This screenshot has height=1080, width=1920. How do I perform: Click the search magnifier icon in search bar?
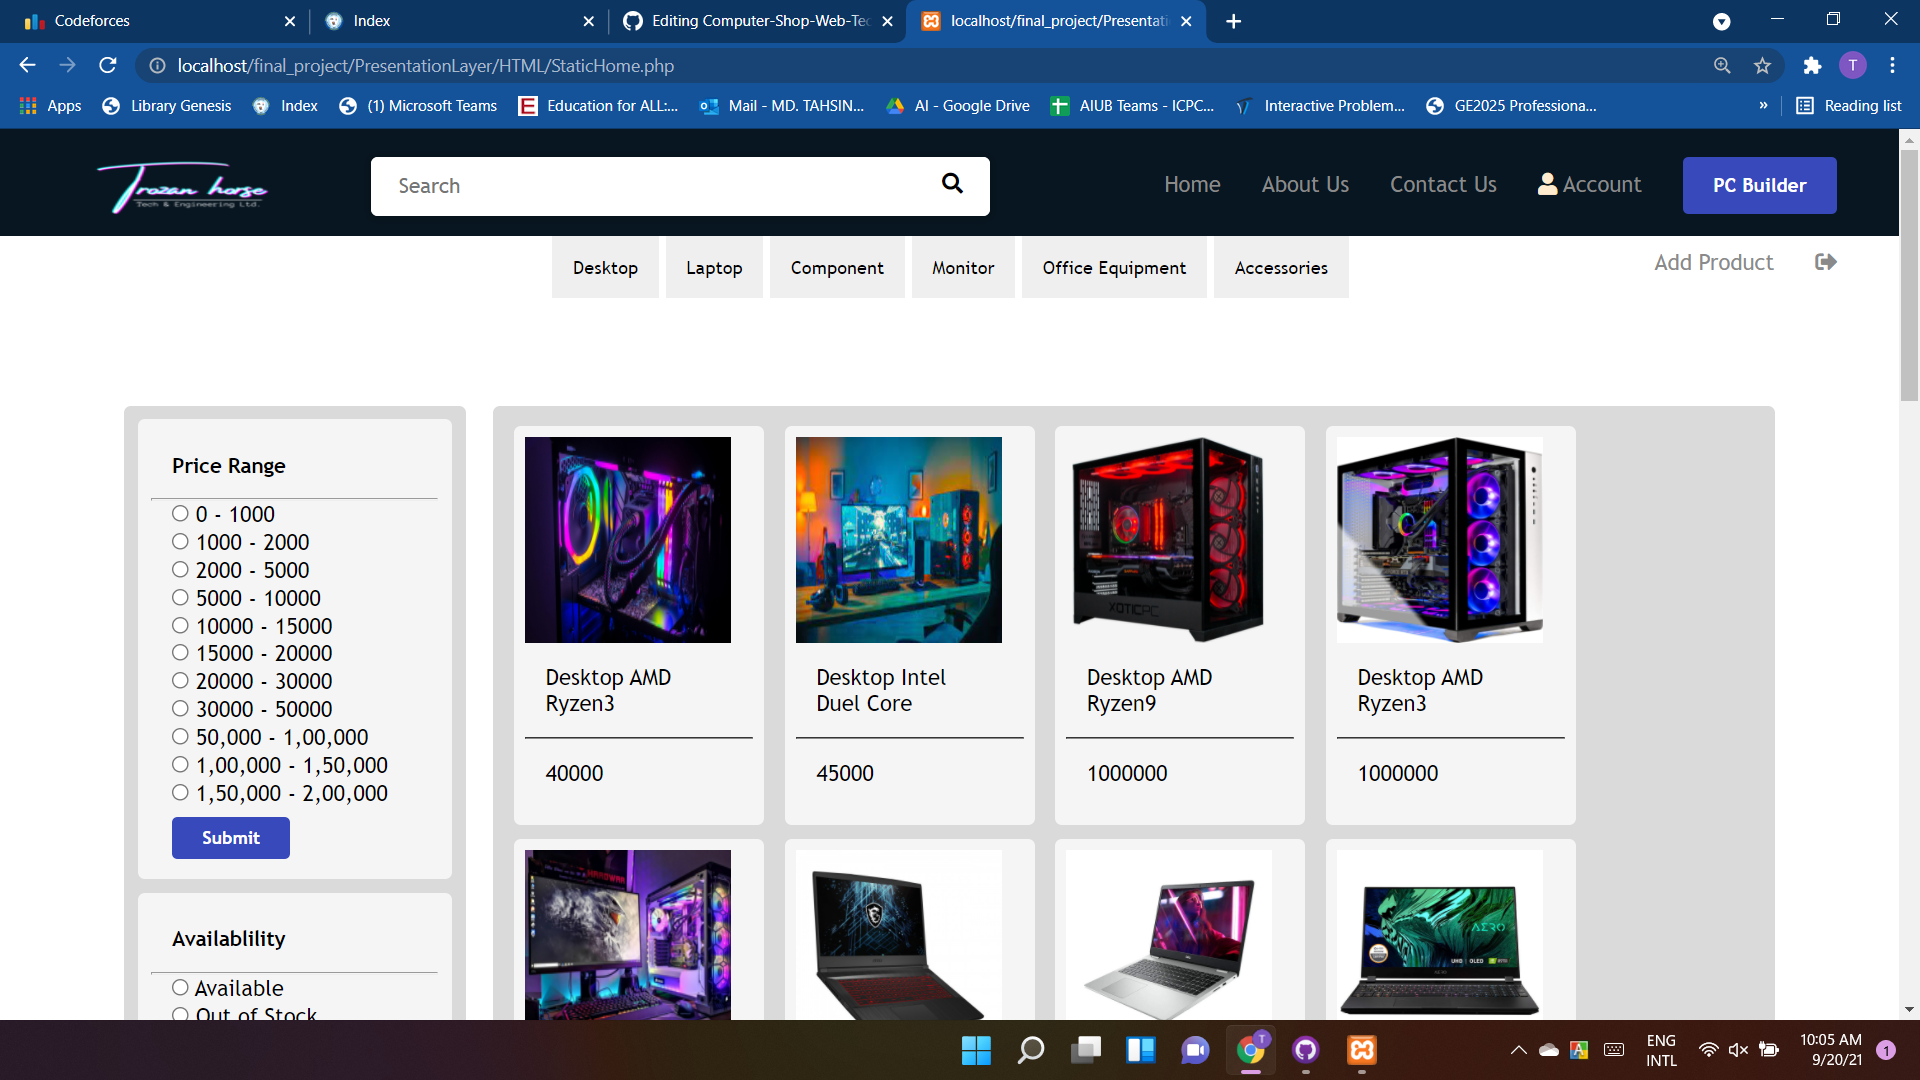(x=951, y=185)
